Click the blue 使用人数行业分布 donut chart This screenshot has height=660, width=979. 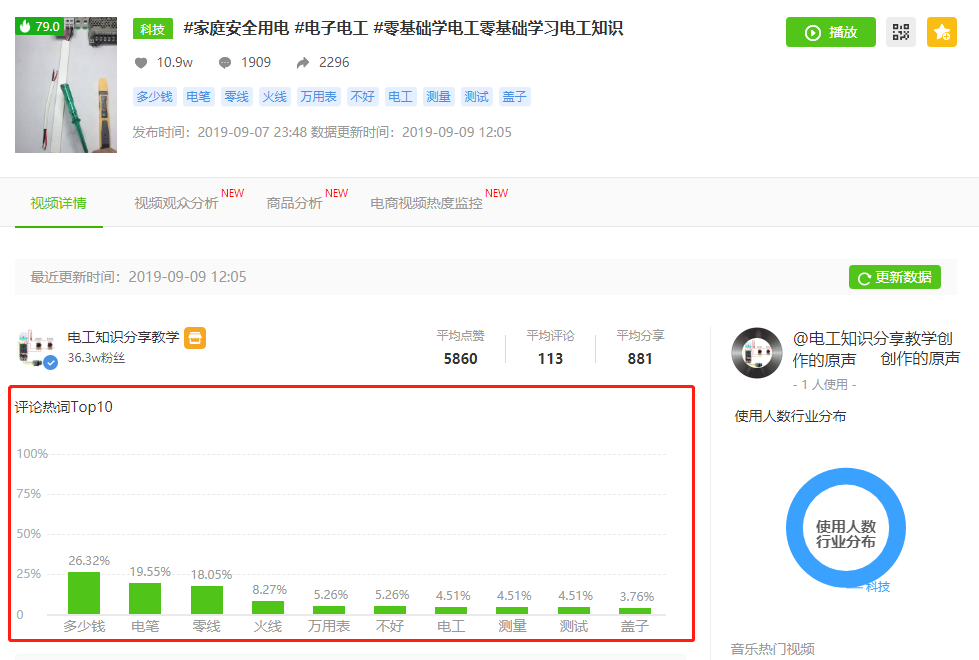[845, 528]
